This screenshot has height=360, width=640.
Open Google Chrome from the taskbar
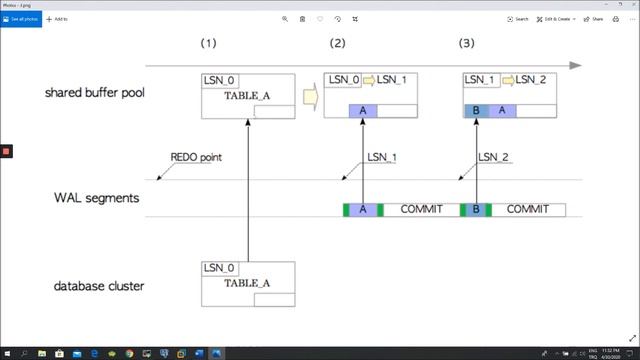(x=129, y=353)
